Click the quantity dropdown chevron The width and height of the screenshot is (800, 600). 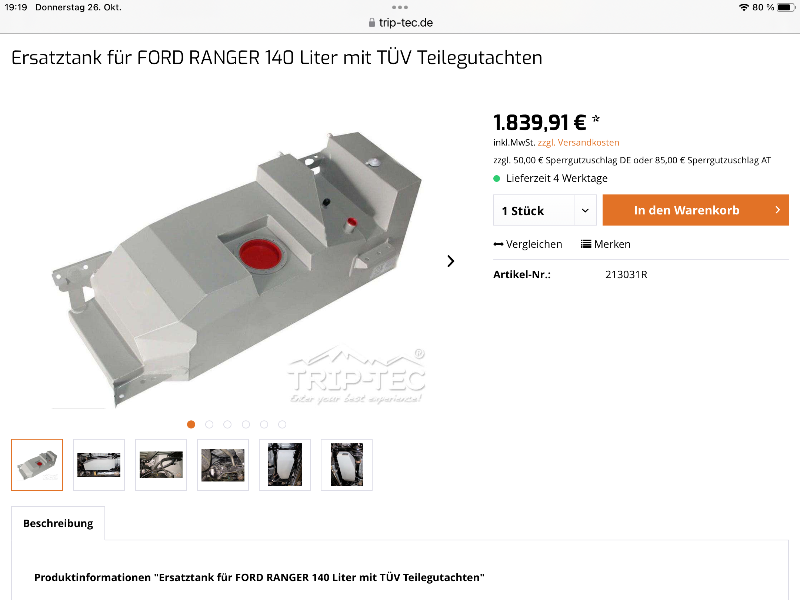pos(585,210)
